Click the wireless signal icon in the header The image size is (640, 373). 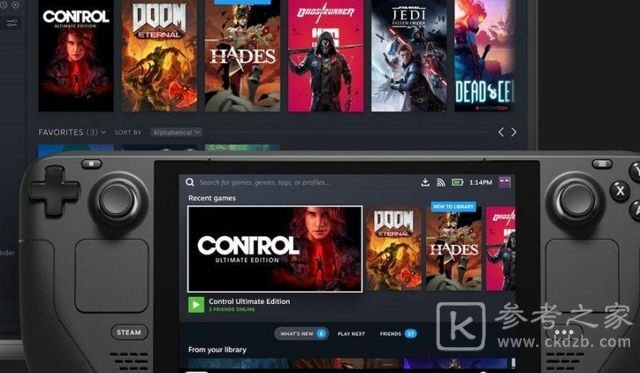tap(441, 182)
